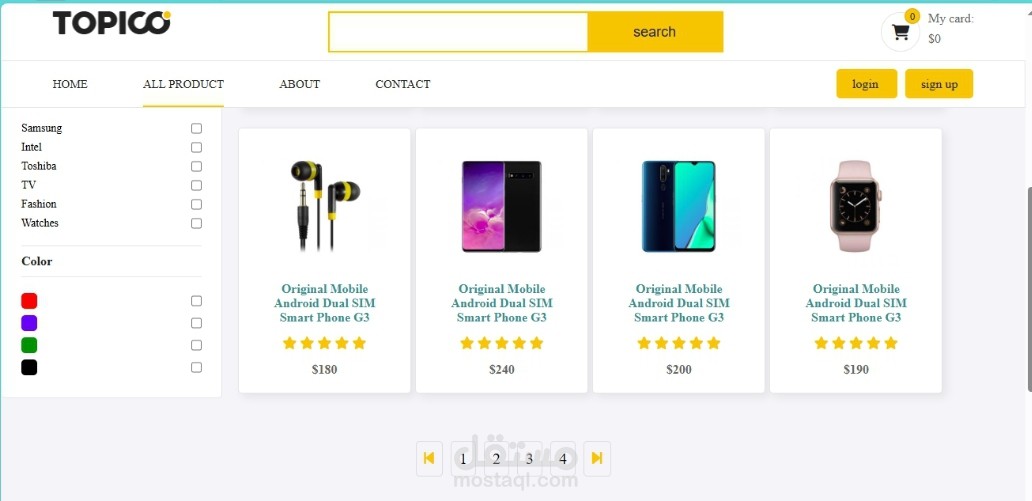Go to first page pagination arrow
Viewport: 1032px width, 501px height.
429,458
